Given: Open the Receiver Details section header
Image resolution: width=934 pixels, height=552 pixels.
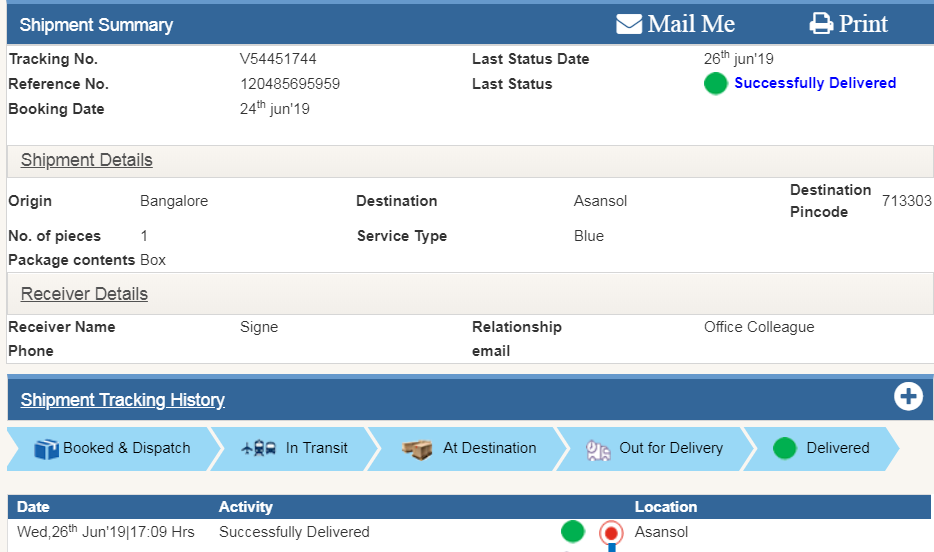Looking at the screenshot, I should point(84,294).
